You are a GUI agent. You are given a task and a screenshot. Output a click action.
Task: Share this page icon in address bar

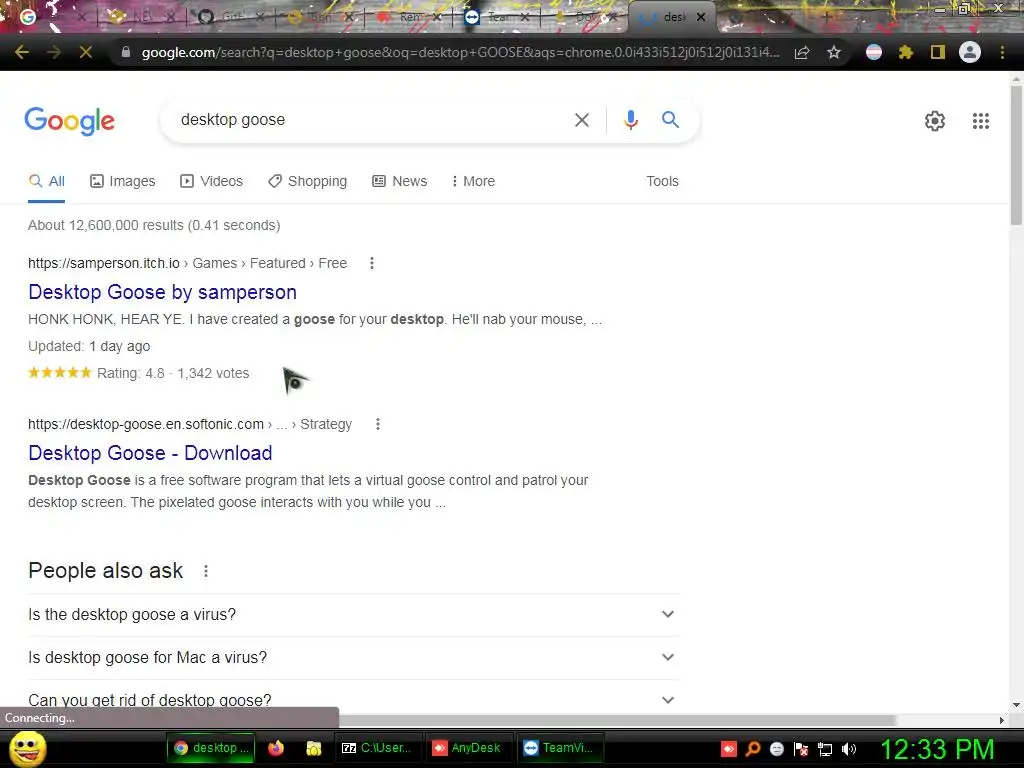coord(802,52)
